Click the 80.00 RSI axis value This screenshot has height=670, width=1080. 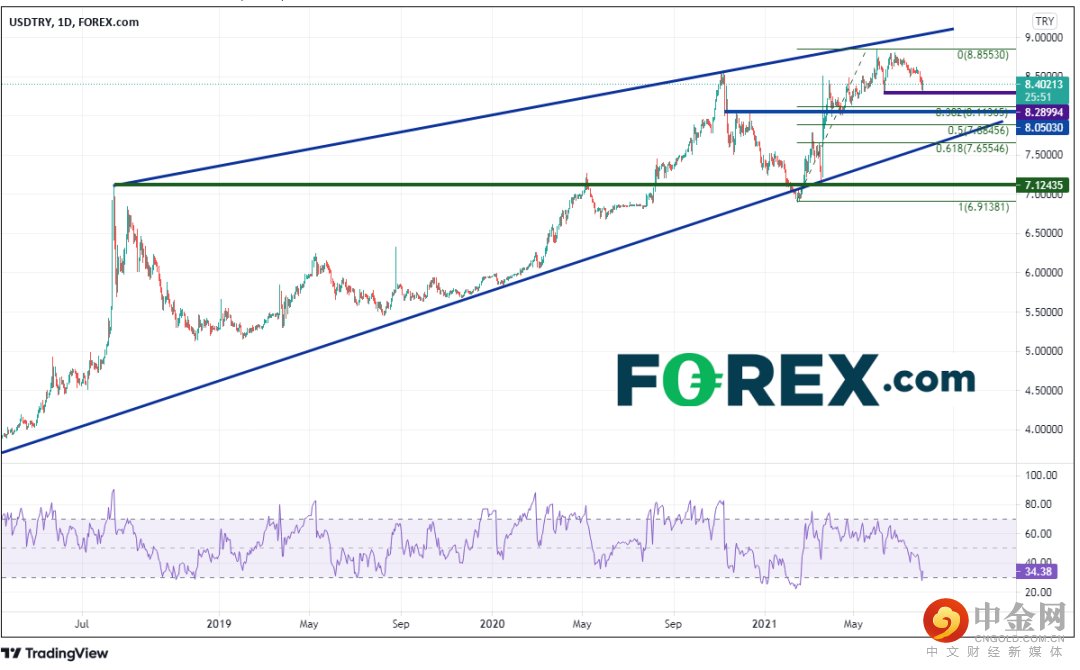pyautogui.click(x=1039, y=504)
